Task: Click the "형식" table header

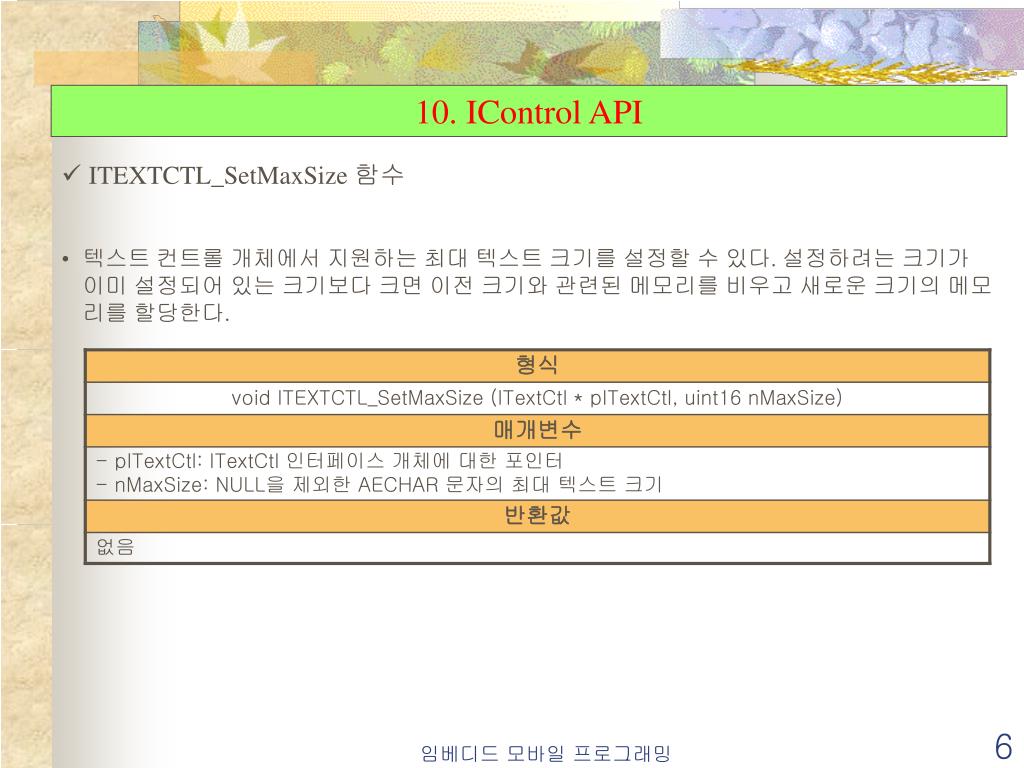Action: (x=537, y=365)
